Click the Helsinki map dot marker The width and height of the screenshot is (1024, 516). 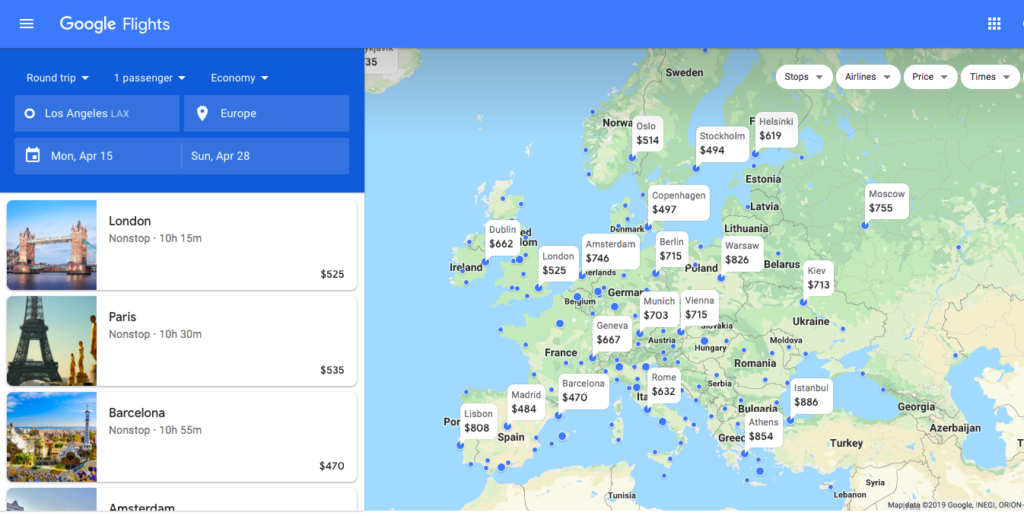(755, 153)
